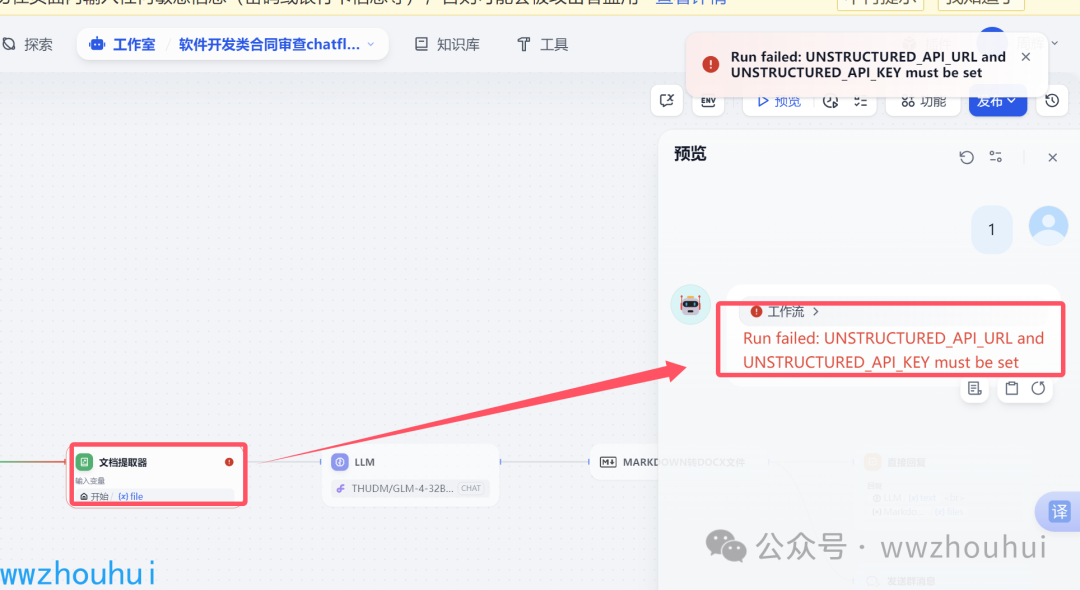Open the ENV environment variables button
Image resolution: width=1080 pixels, height=590 pixels.
click(708, 101)
